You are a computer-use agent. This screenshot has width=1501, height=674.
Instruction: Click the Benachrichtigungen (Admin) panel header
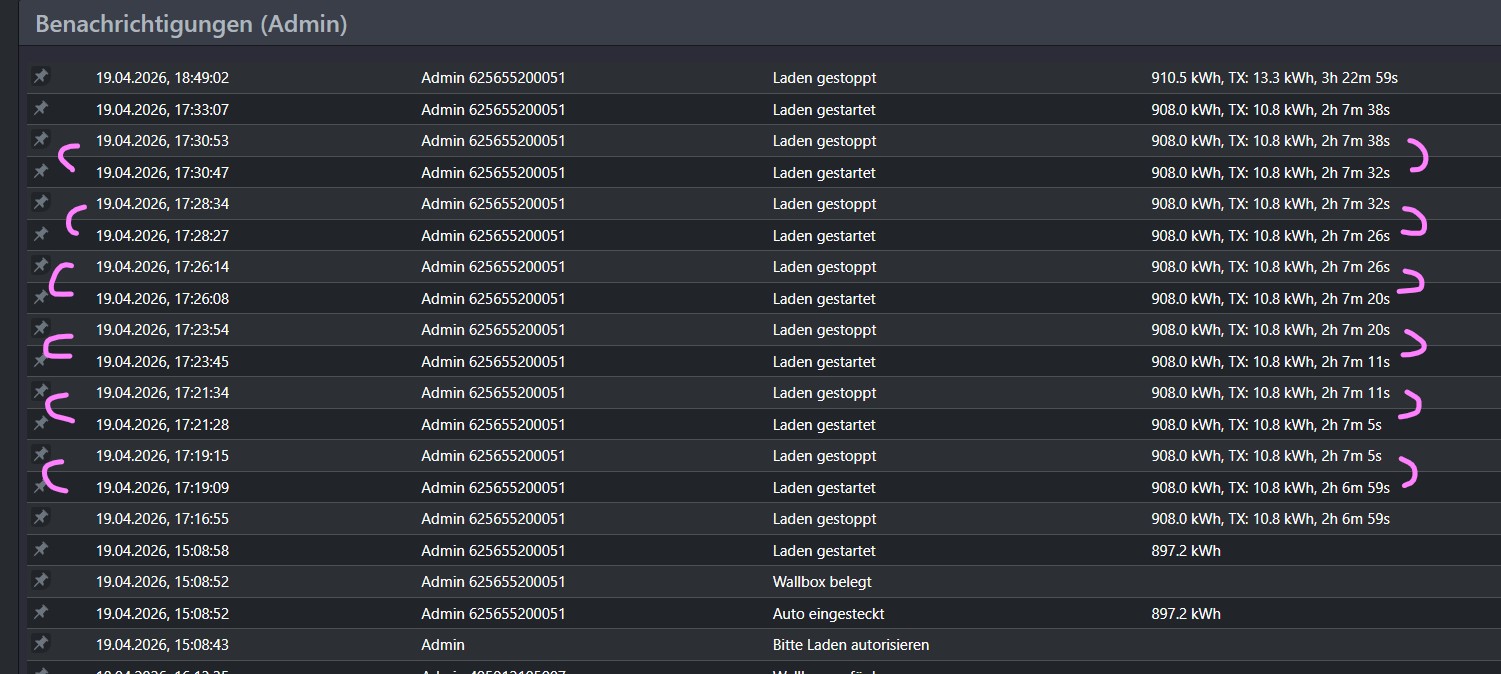click(191, 24)
